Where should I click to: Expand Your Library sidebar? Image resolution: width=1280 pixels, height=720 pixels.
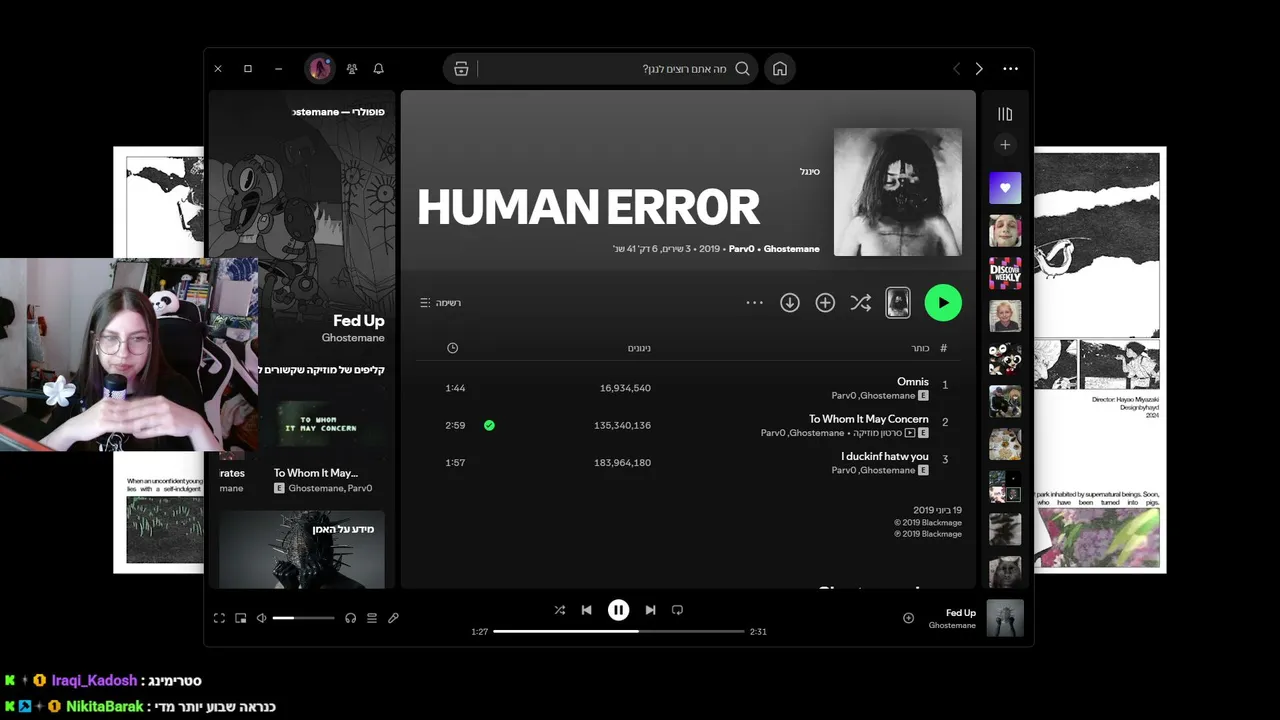tap(1005, 114)
